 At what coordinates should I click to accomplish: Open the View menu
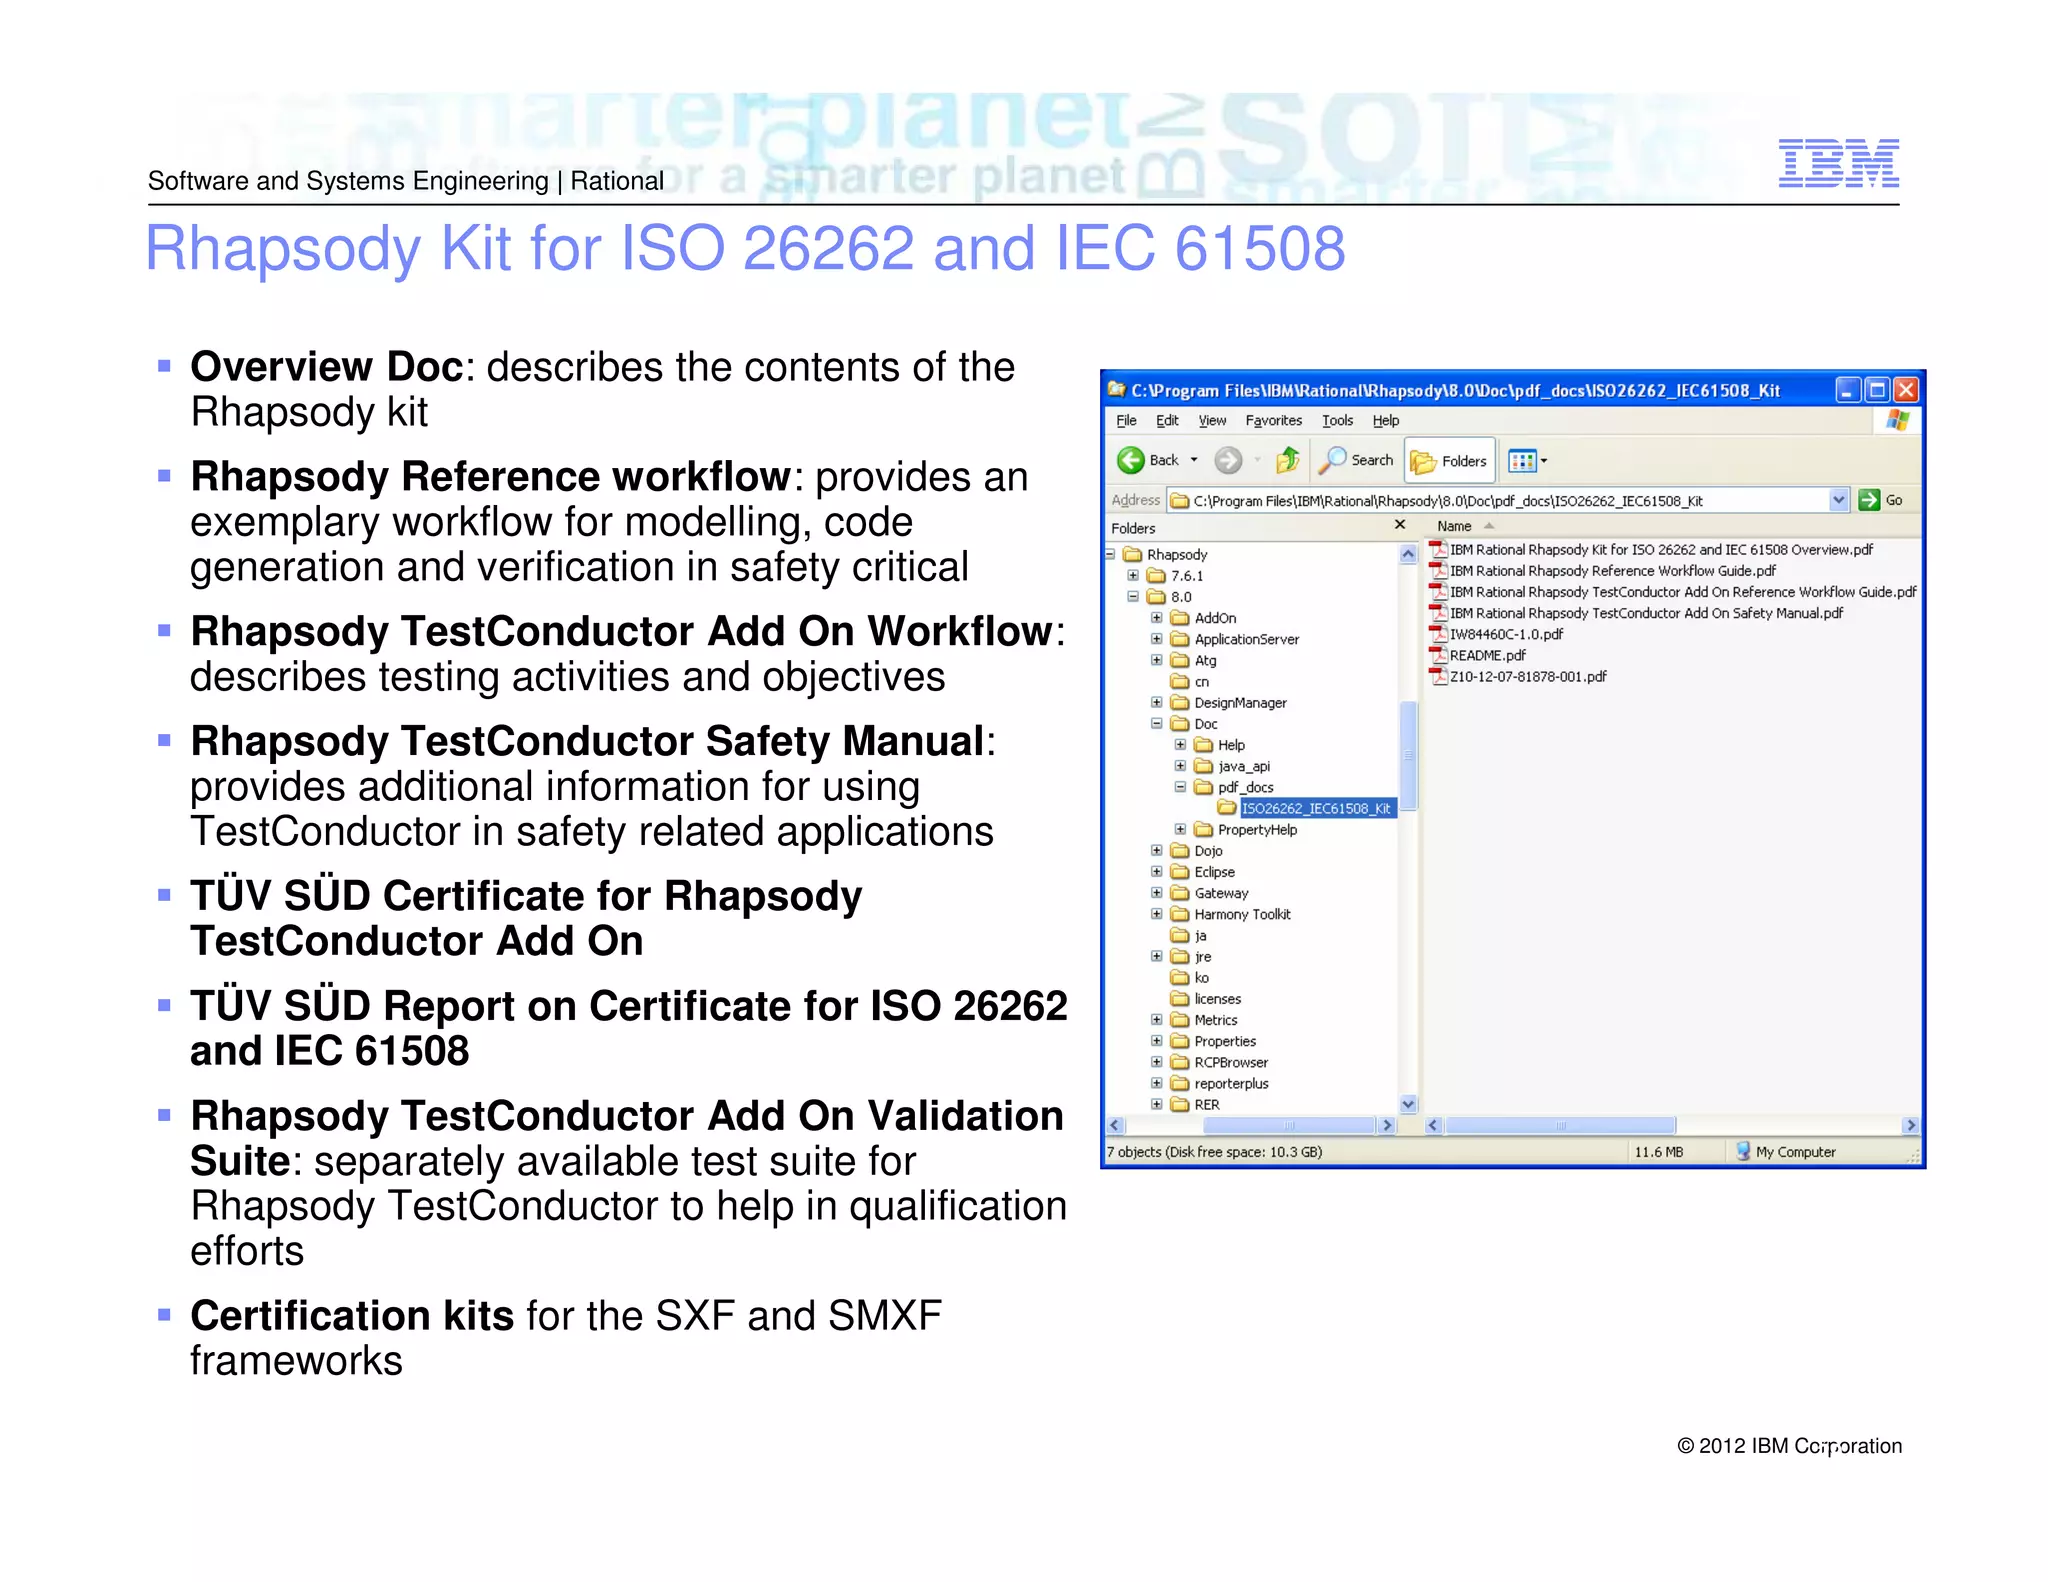[1212, 420]
